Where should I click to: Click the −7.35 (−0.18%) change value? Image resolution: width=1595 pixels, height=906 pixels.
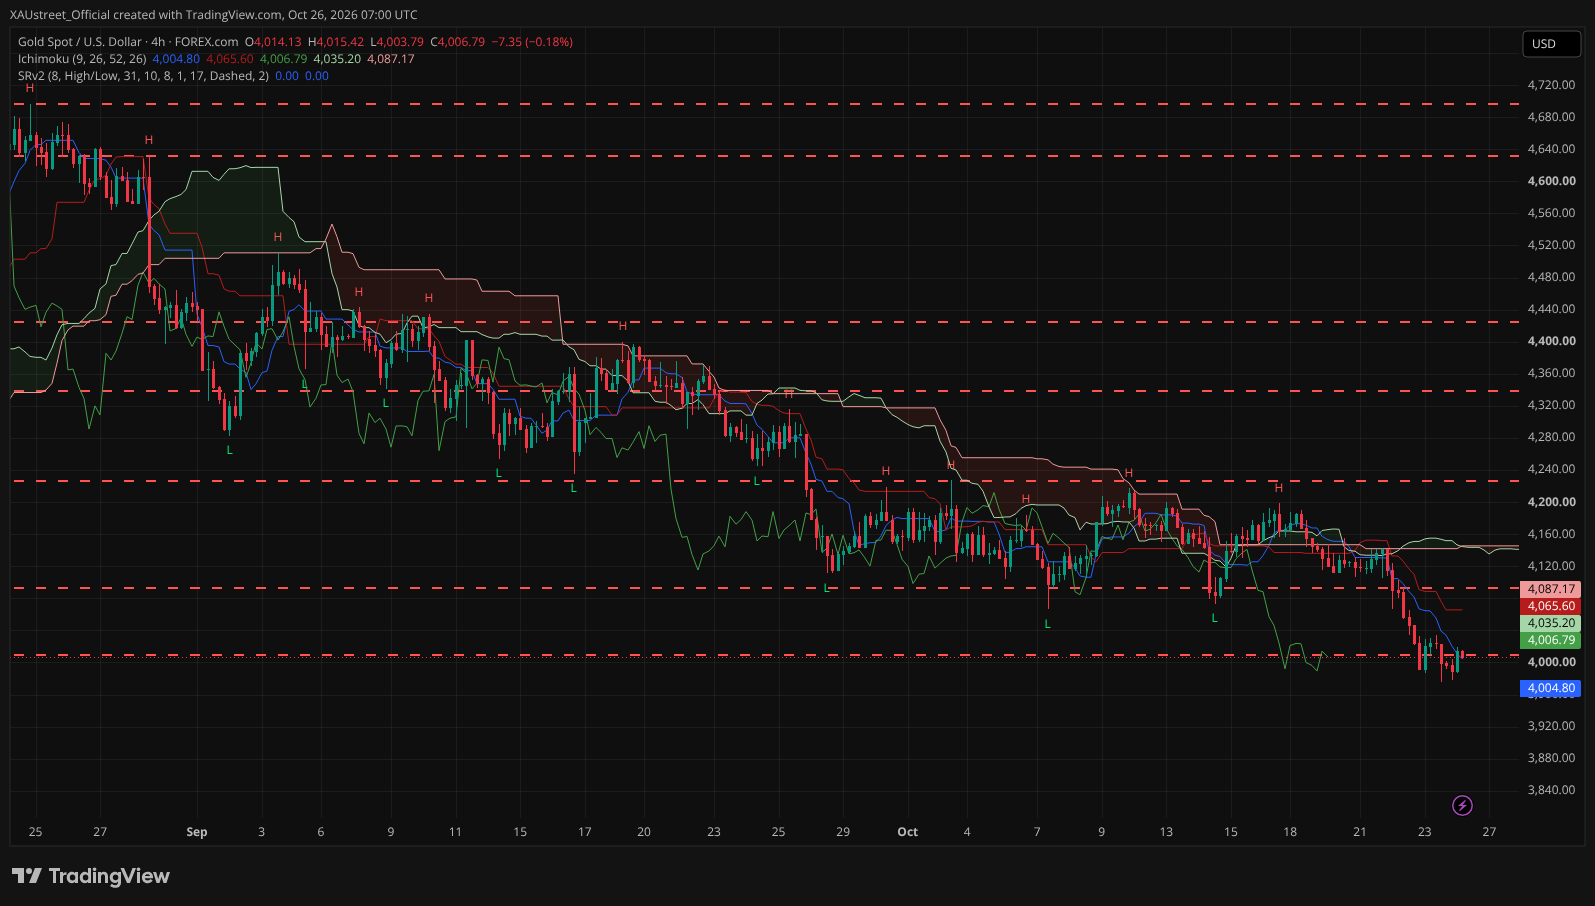pyautogui.click(x=533, y=42)
